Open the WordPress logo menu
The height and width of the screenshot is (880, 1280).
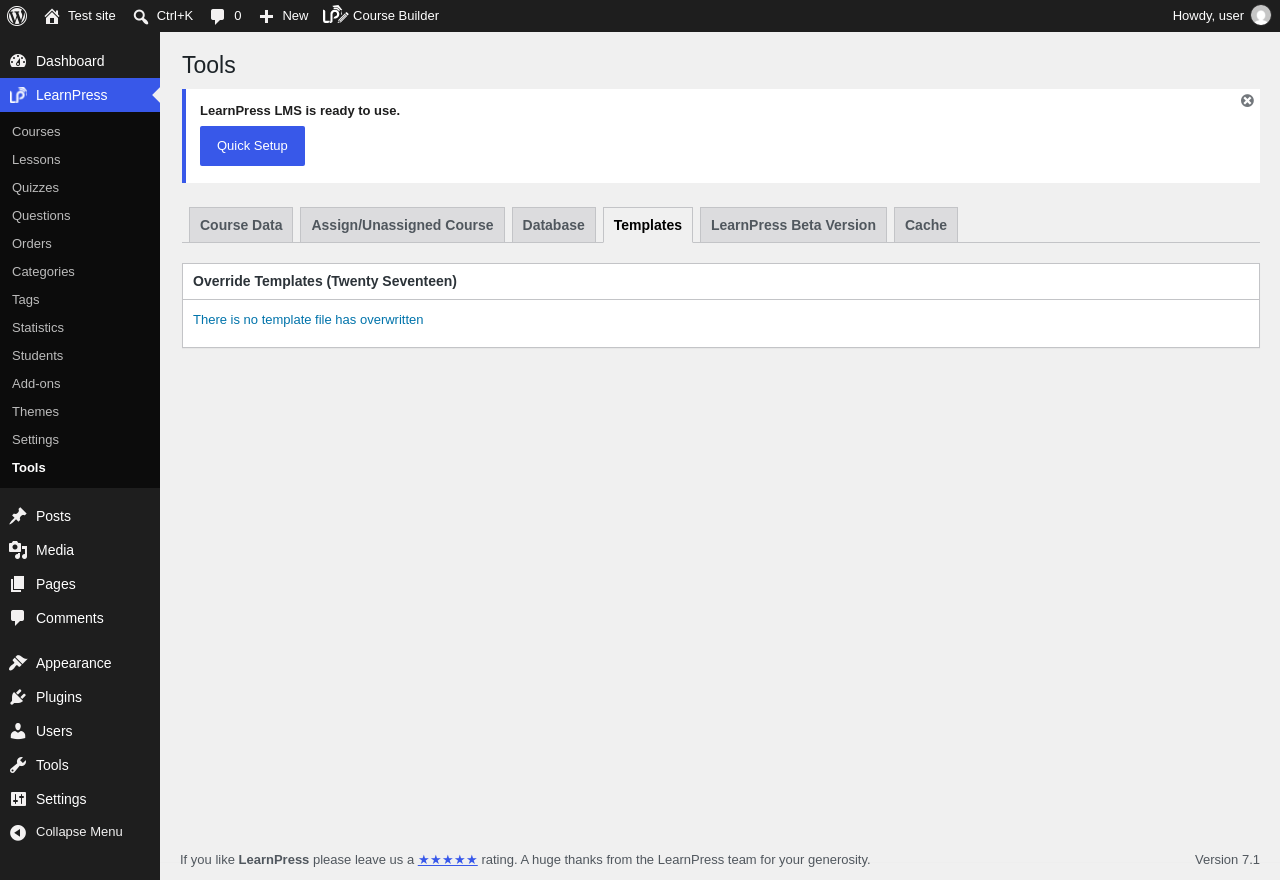17,16
